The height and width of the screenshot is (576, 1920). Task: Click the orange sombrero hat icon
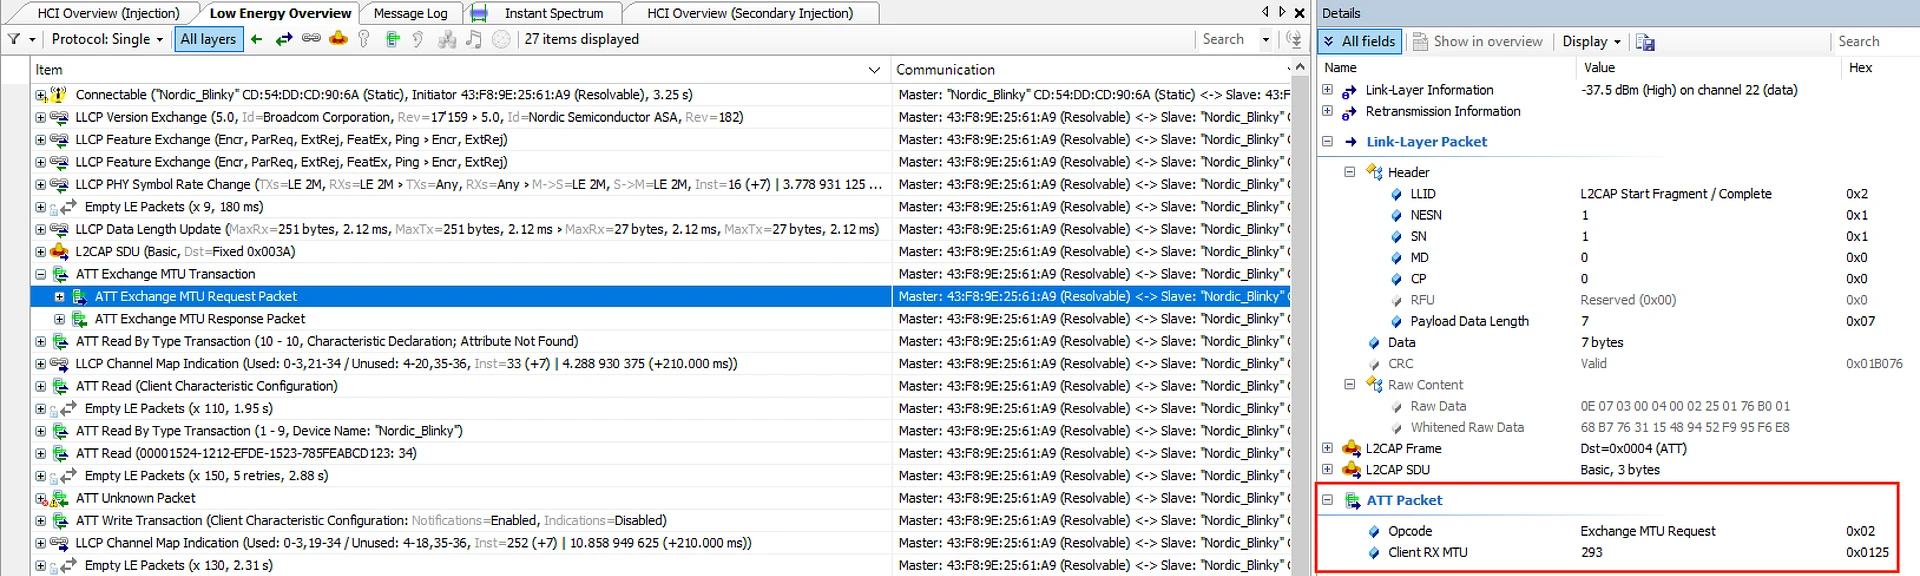click(x=338, y=39)
